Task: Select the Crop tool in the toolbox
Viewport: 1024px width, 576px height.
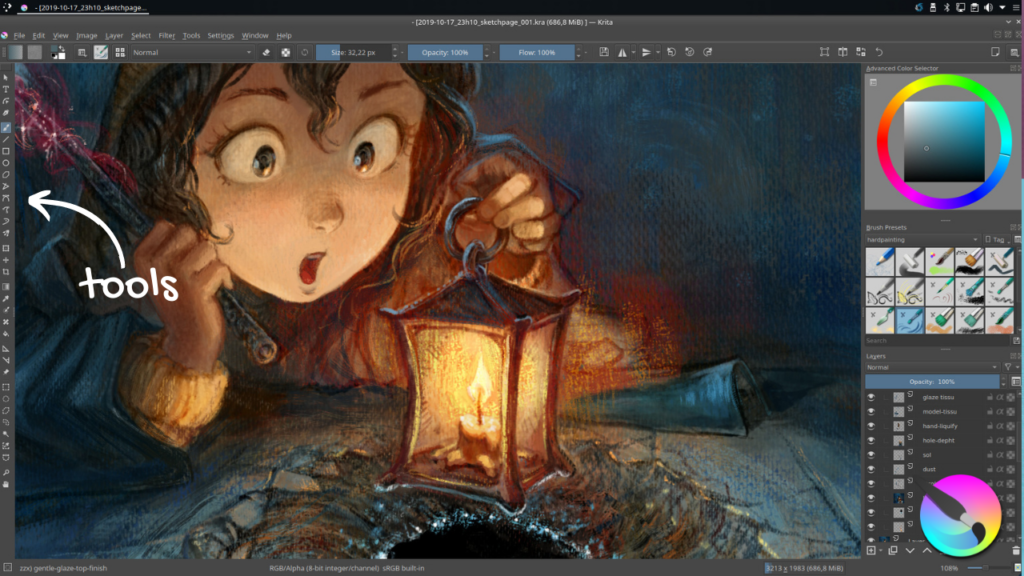Action: [x=6, y=272]
